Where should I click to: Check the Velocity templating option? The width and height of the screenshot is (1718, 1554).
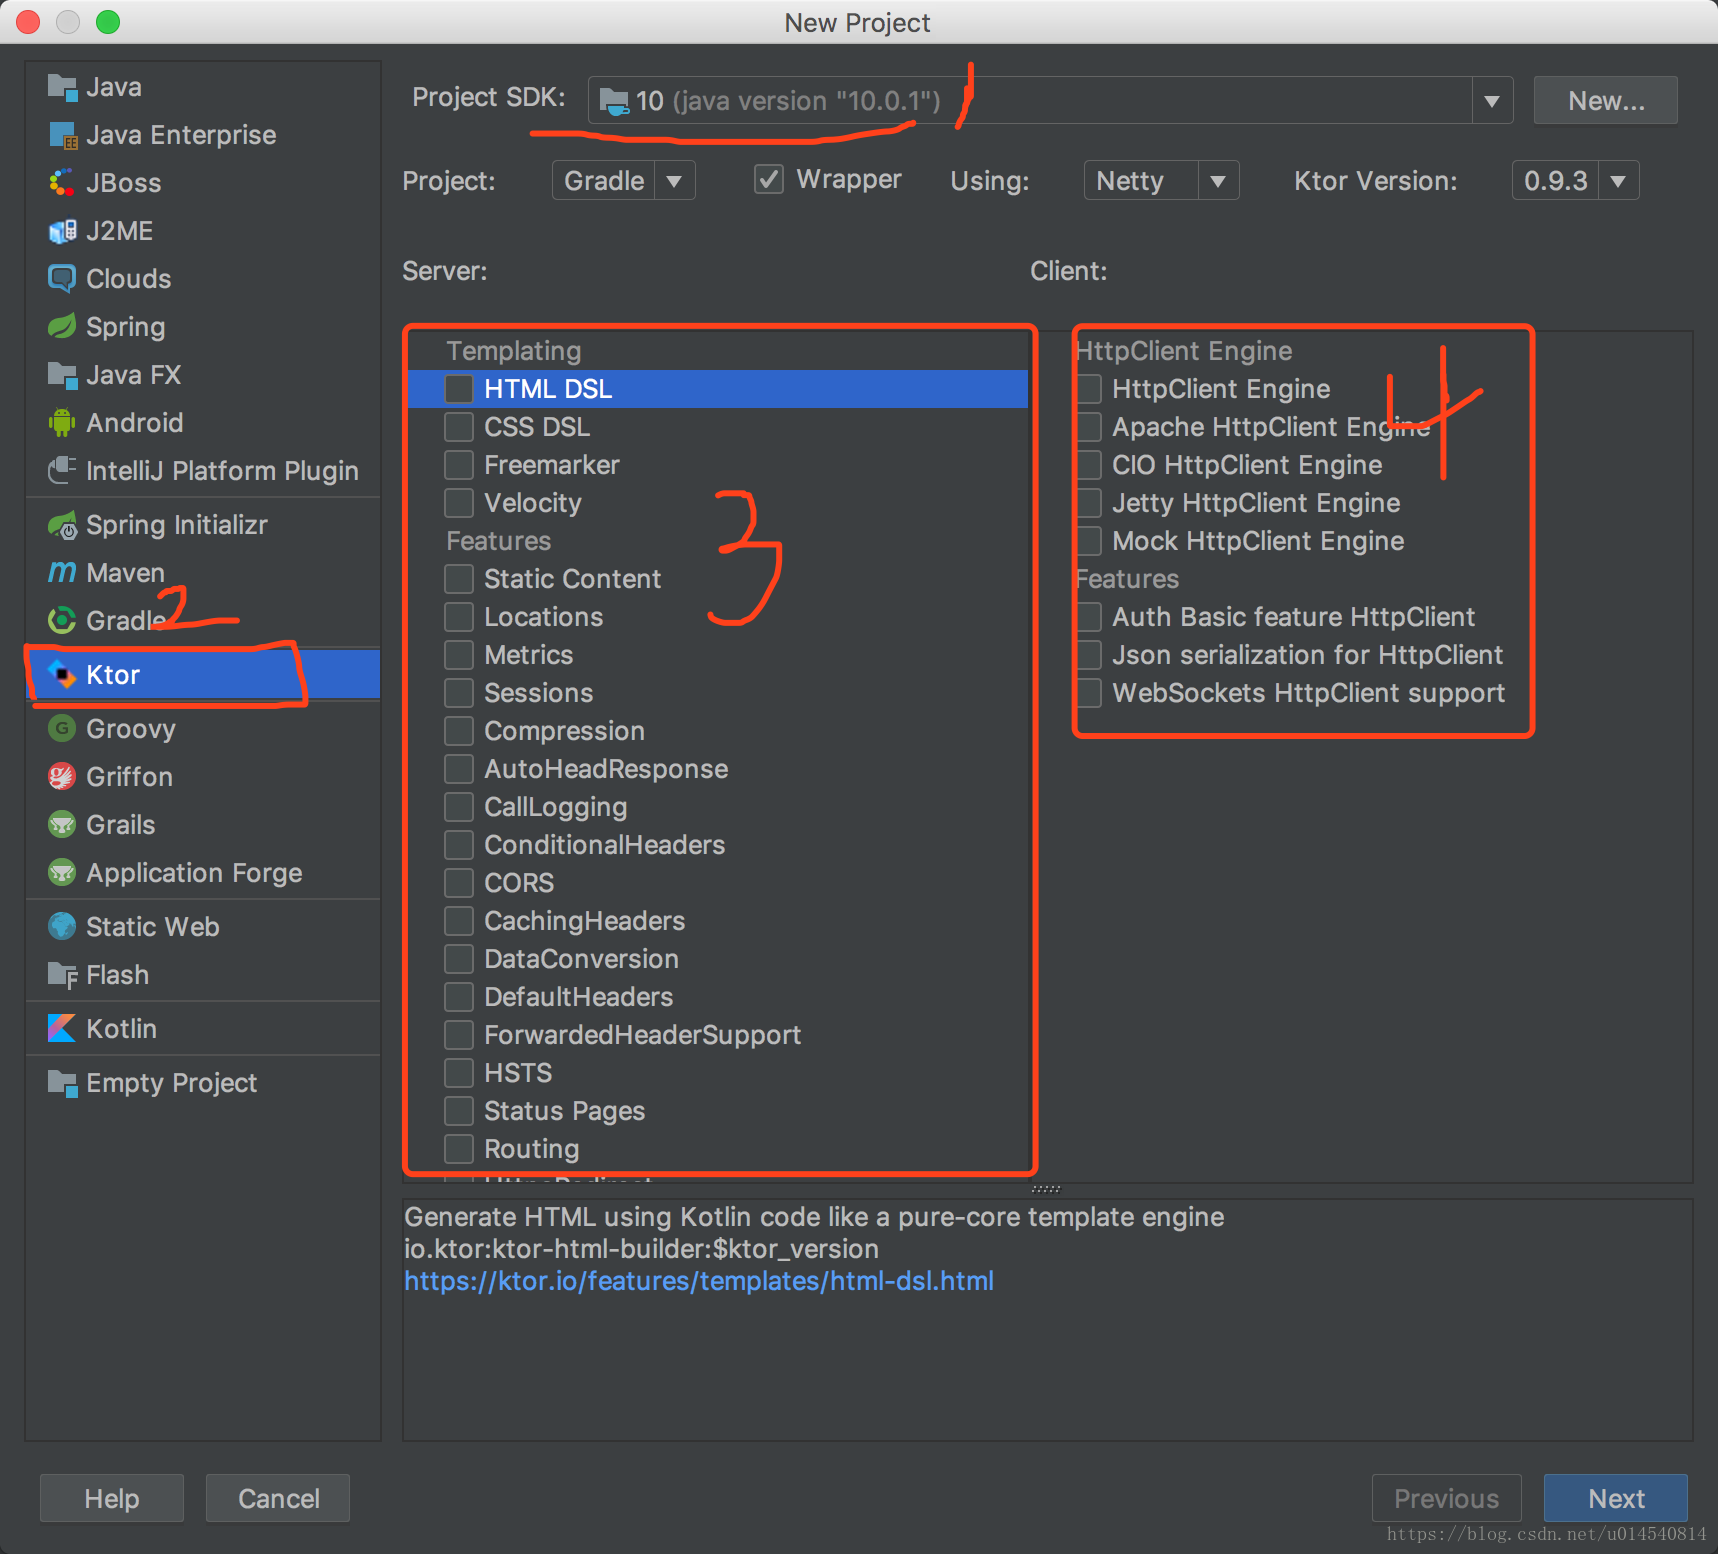tap(459, 503)
